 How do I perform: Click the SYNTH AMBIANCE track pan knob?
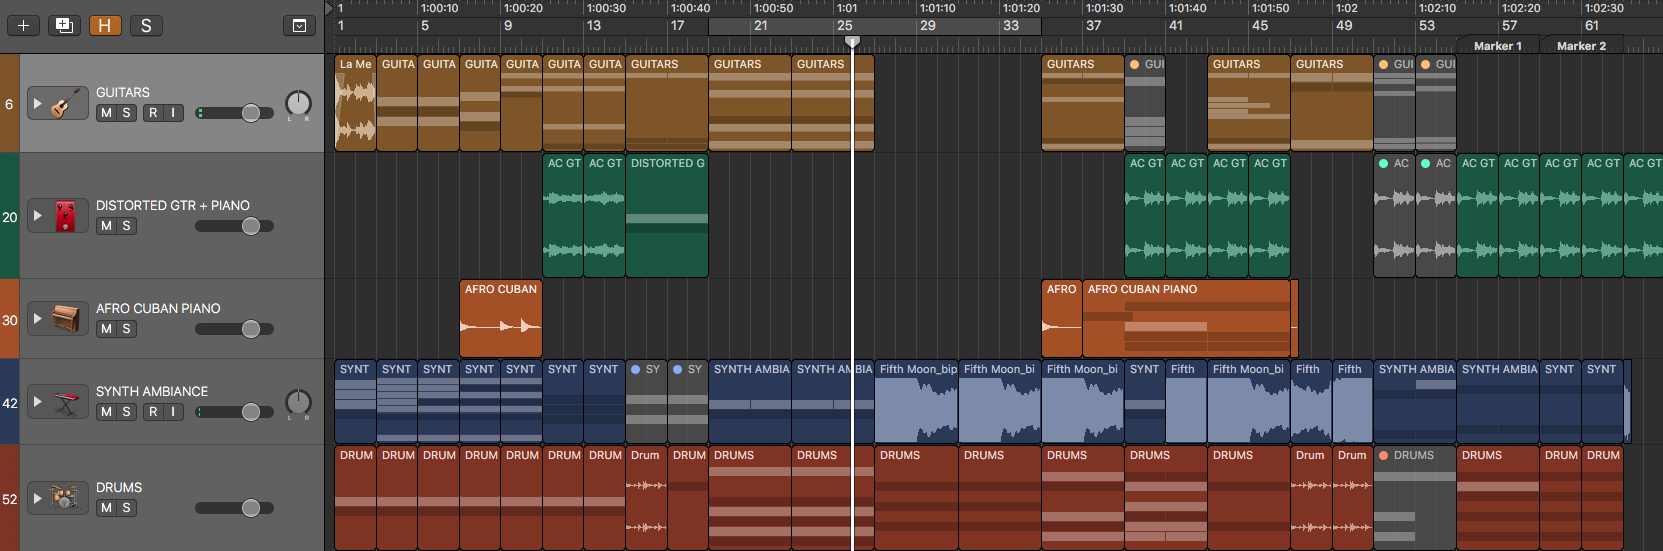pyautogui.click(x=298, y=402)
